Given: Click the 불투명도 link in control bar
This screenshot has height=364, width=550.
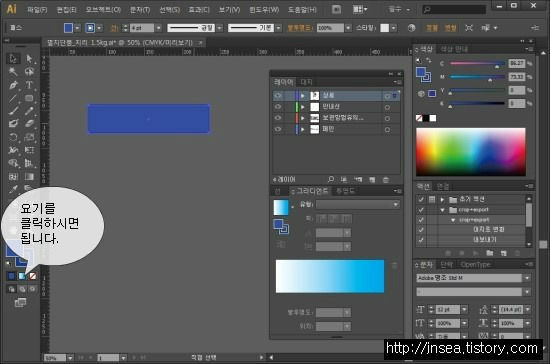Looking at the screenshot, I should click(x=300, y=28).
